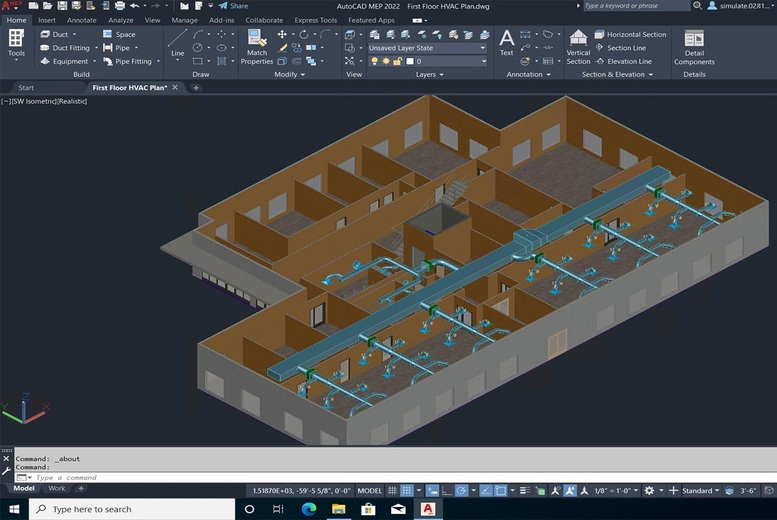Select the Duct Fitting tool

(65, 48)
